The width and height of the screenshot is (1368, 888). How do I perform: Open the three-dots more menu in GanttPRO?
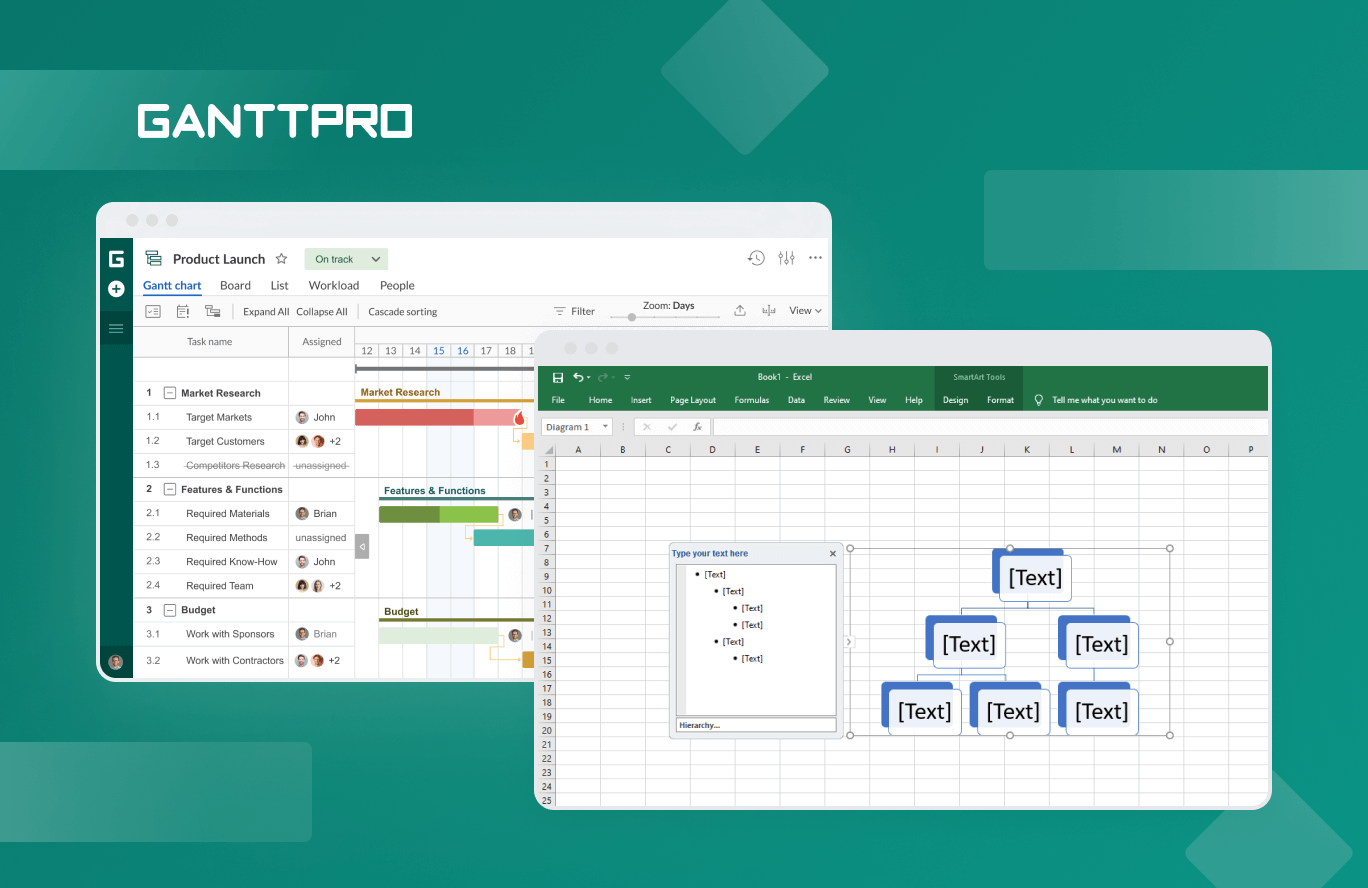(816, 258)
